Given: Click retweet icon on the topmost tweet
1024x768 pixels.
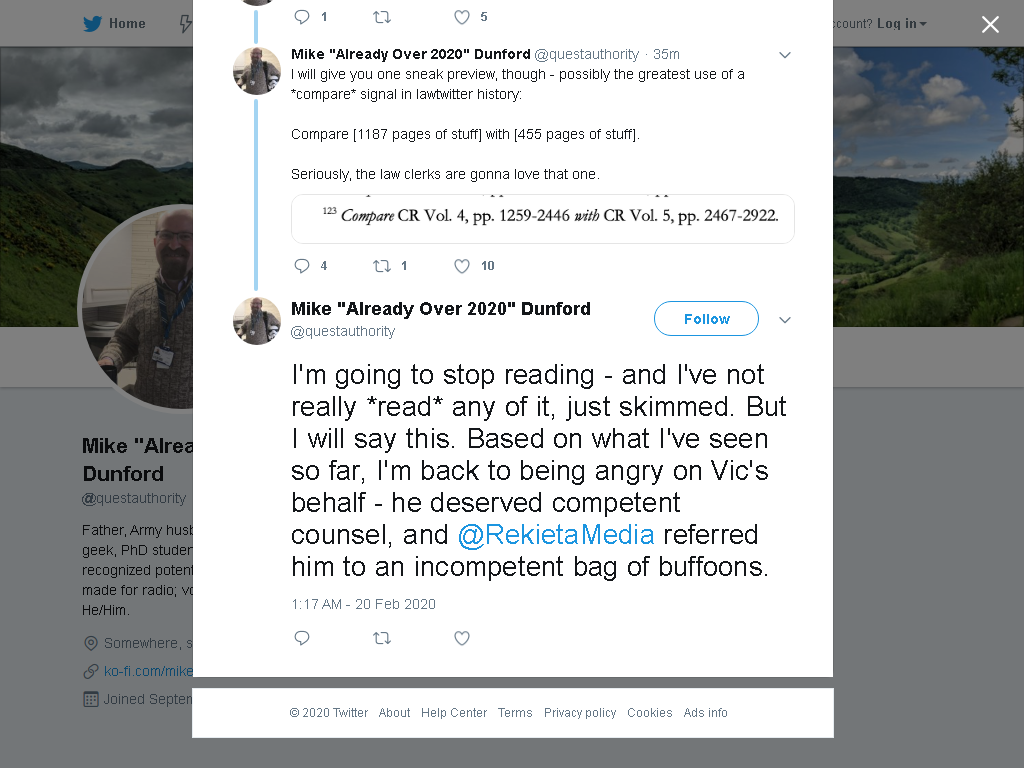Looking at the screenshot, I should click(x=382, y=17).
